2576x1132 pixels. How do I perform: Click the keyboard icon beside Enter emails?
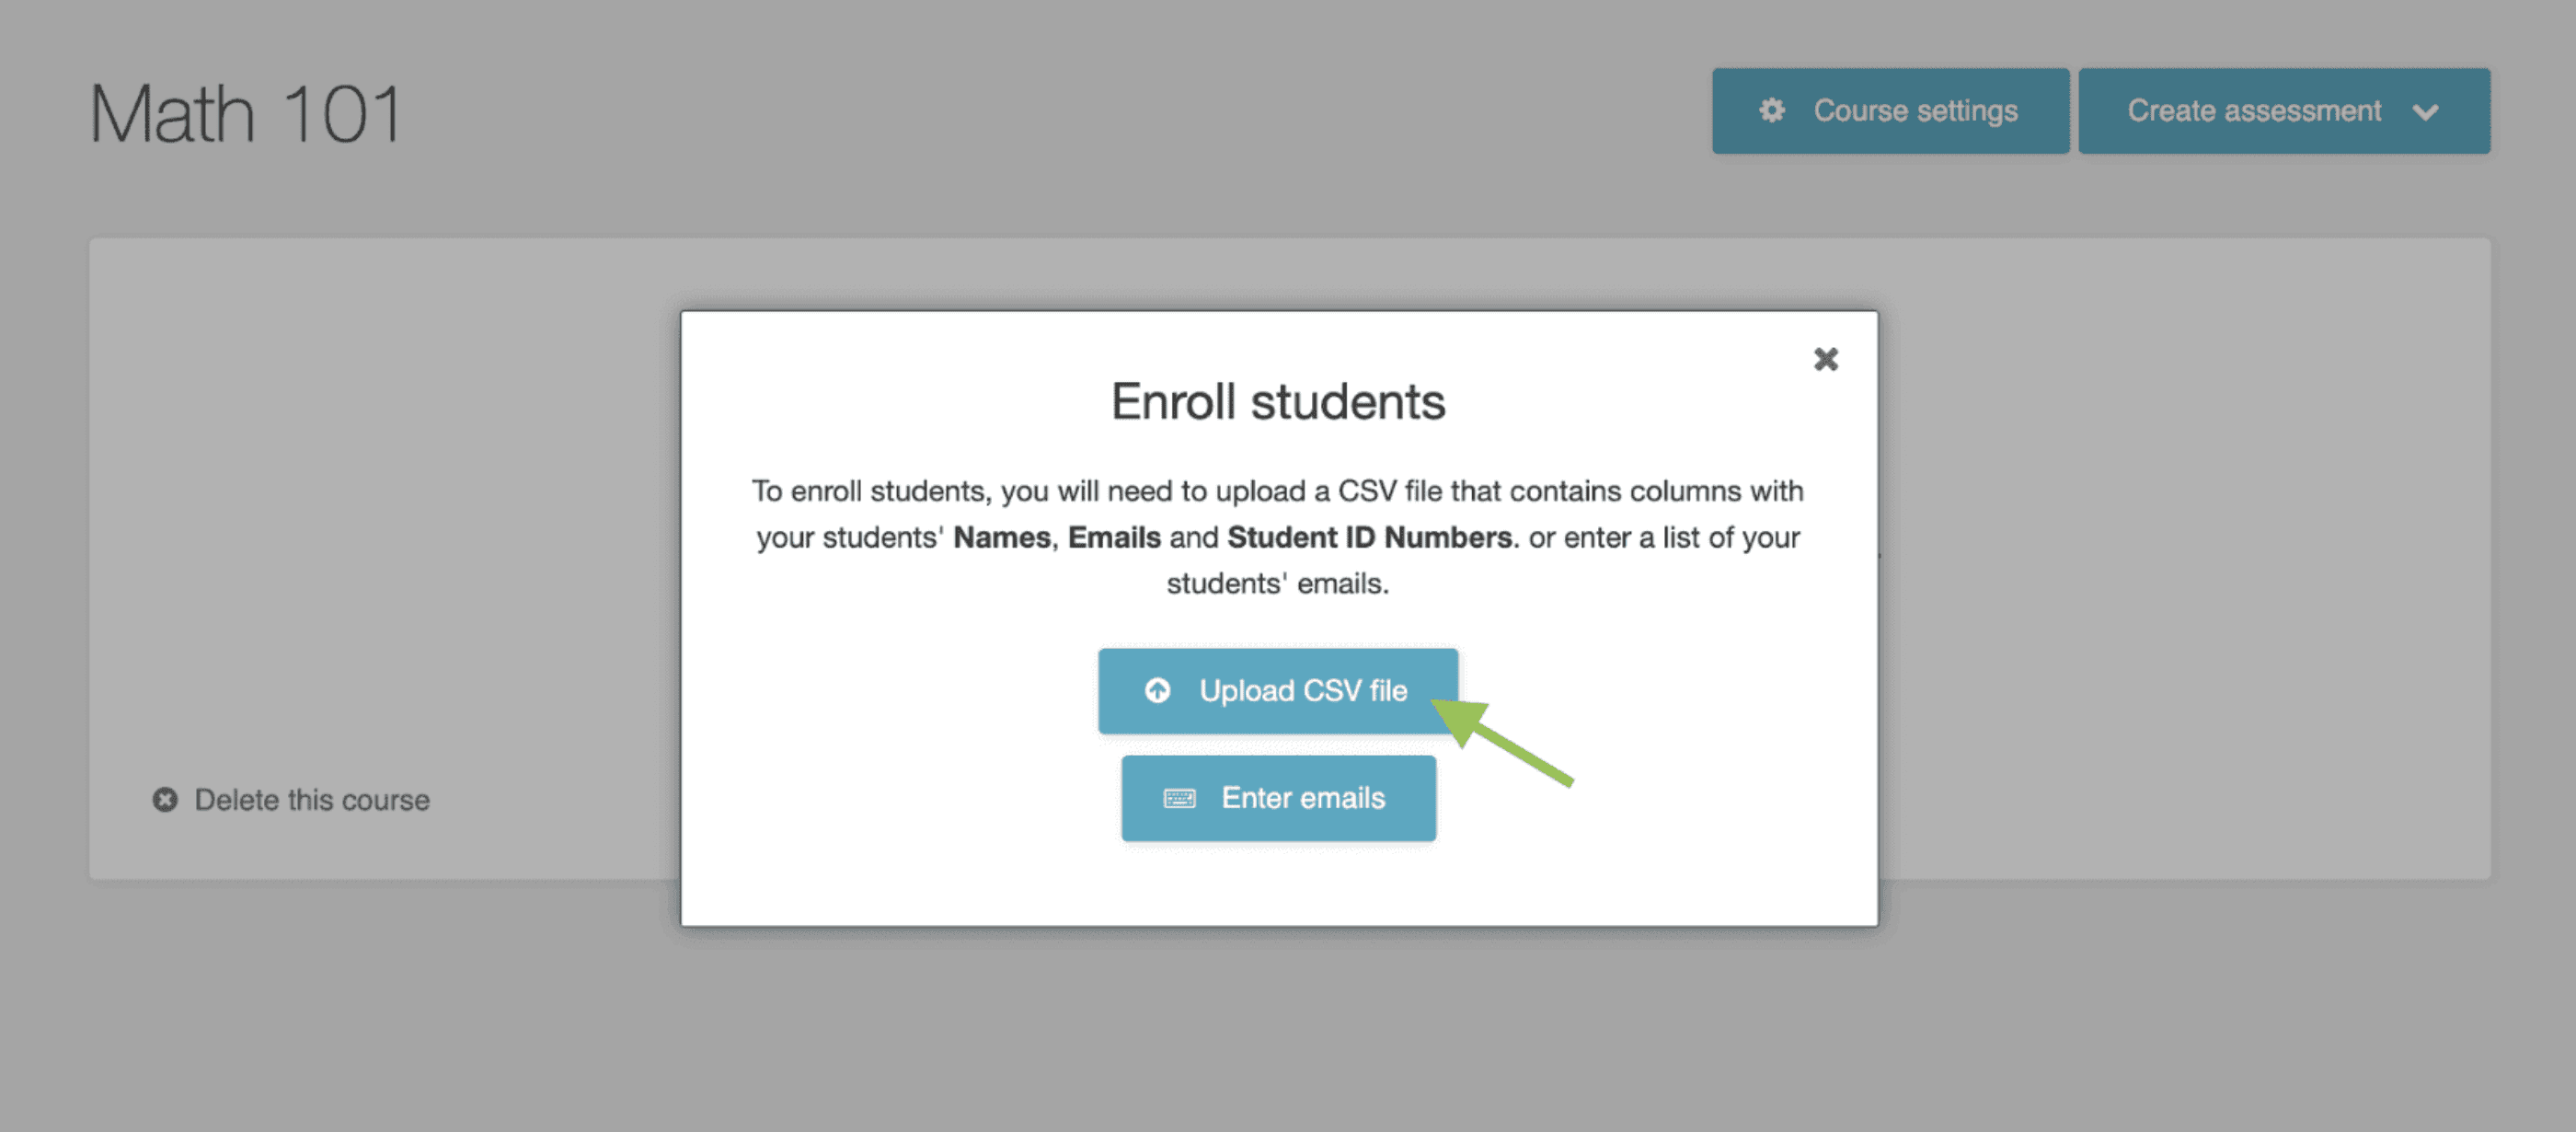click(x=1179, y=798)
